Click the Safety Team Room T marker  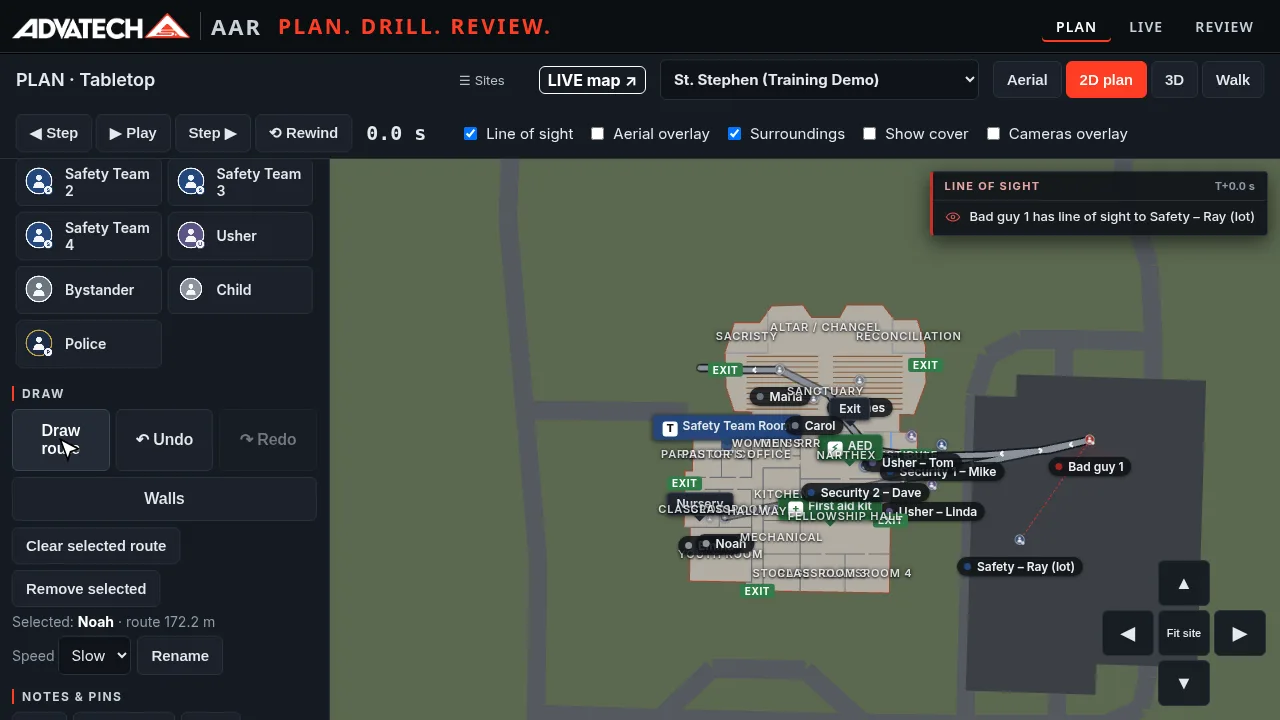tap(670, 427)
